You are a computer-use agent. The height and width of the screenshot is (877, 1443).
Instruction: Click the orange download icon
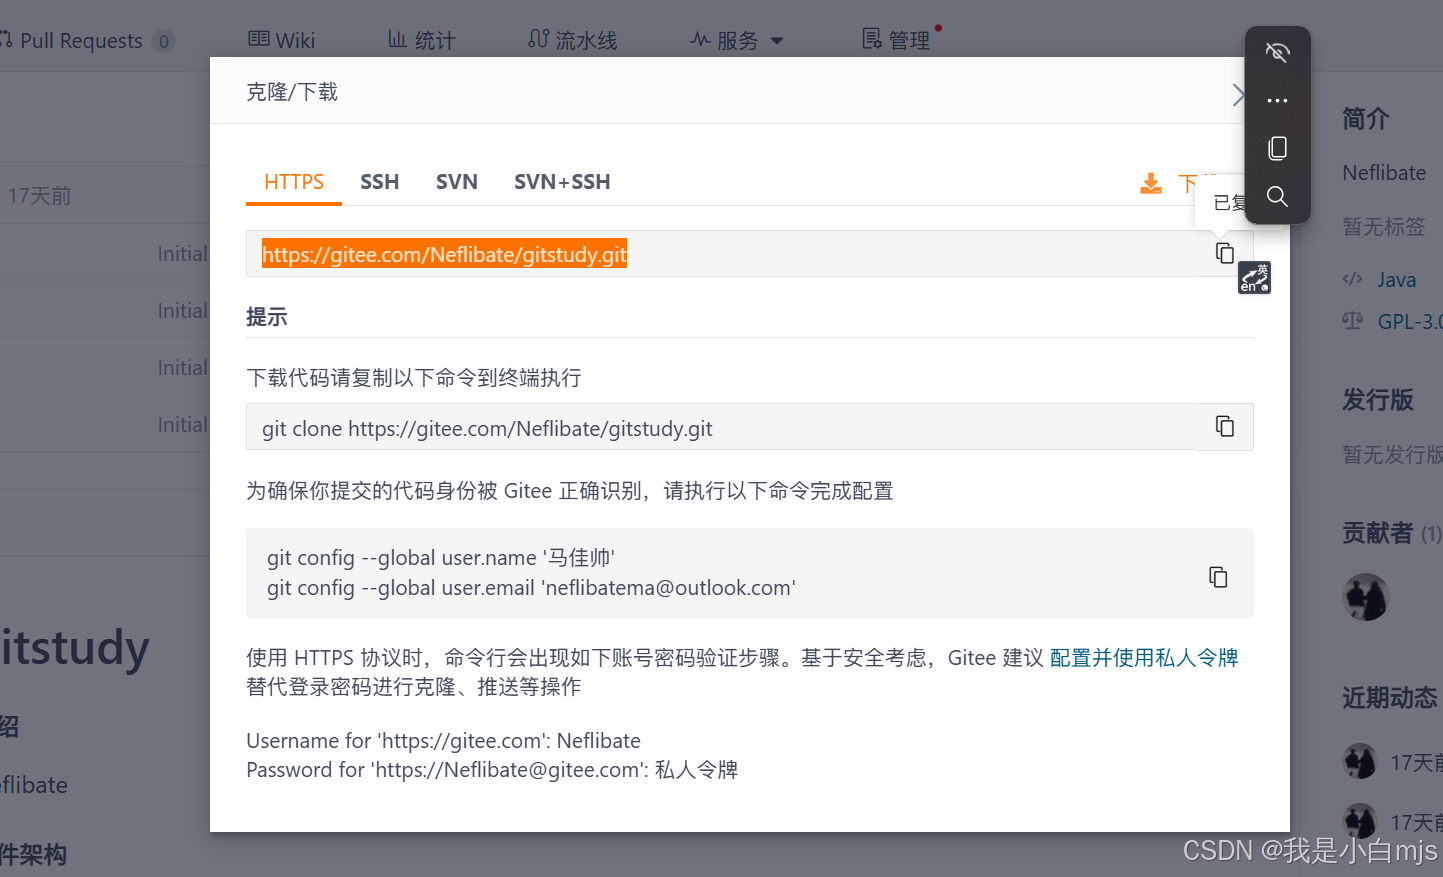point(1151,183)
